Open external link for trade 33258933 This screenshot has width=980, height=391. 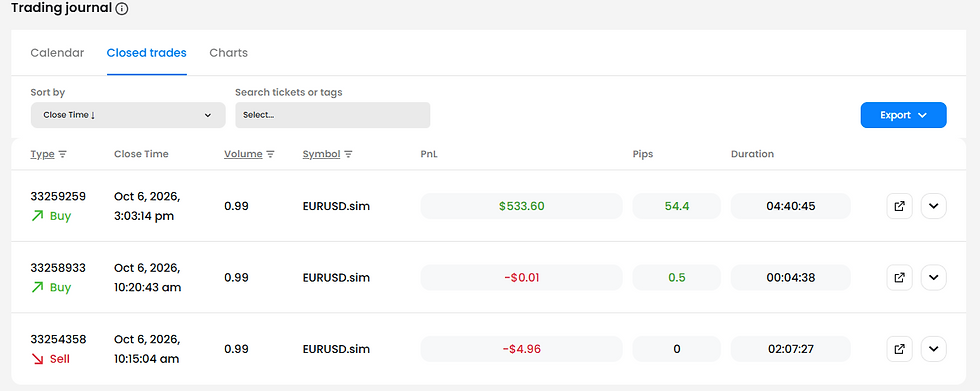(x=899, y=277)
